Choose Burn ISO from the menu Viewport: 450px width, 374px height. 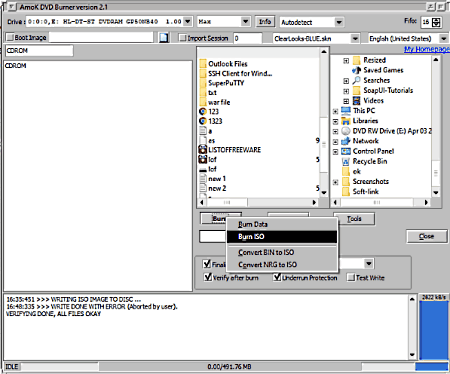pos(282,237)
